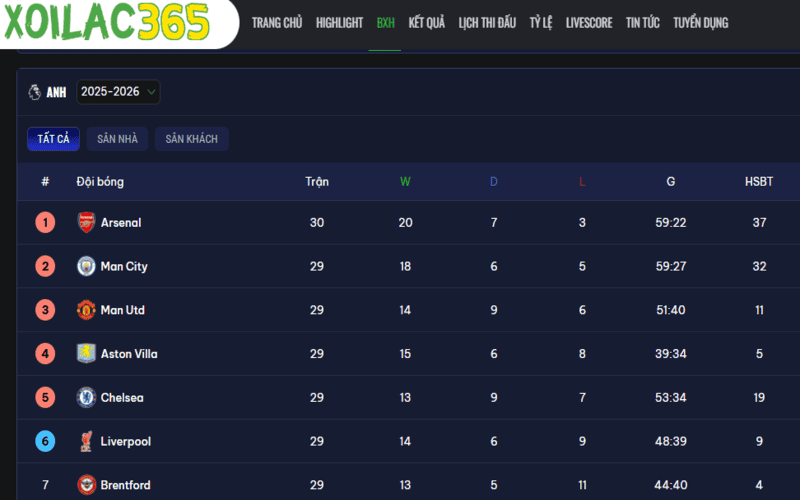800x500 pixels.
Task: Click the Chelsea club crest icon
Action: pyautogui.click(x=87, y=398)
